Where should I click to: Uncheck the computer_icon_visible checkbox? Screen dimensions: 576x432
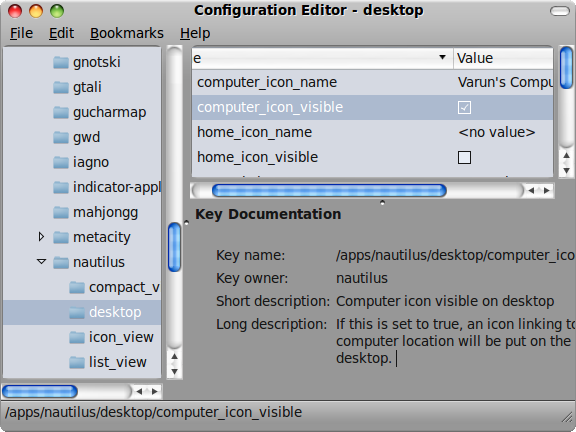point(464,108)
